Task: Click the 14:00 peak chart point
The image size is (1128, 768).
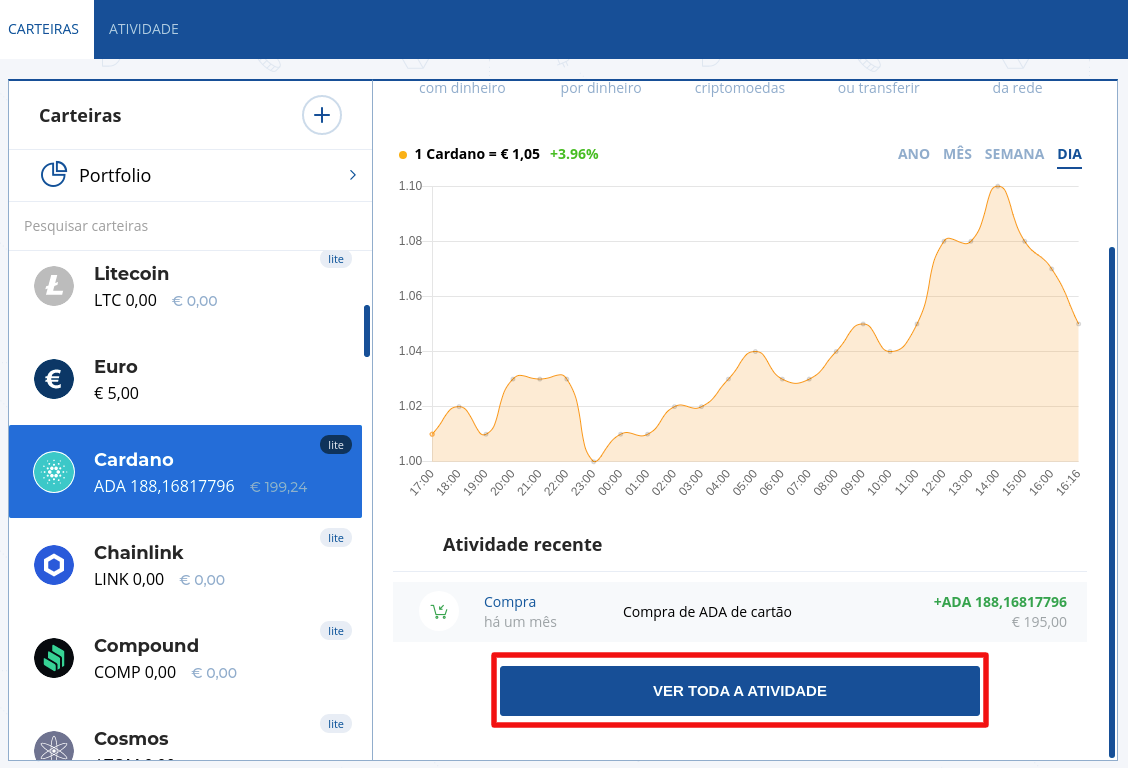Action: (x=998, y=186)
